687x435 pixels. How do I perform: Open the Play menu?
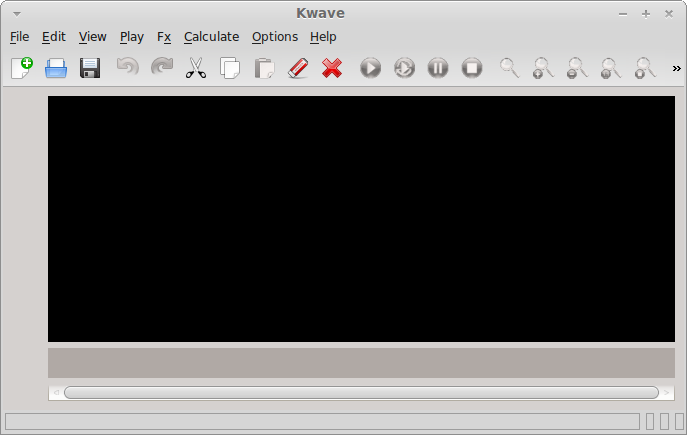pos(132,37)
